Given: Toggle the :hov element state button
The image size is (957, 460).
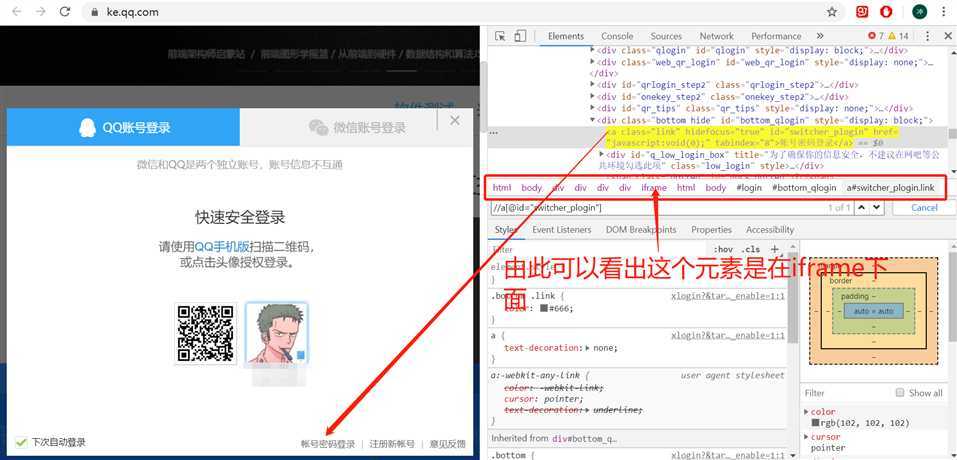Looking at the screenshot, I should tap(723, 249).
